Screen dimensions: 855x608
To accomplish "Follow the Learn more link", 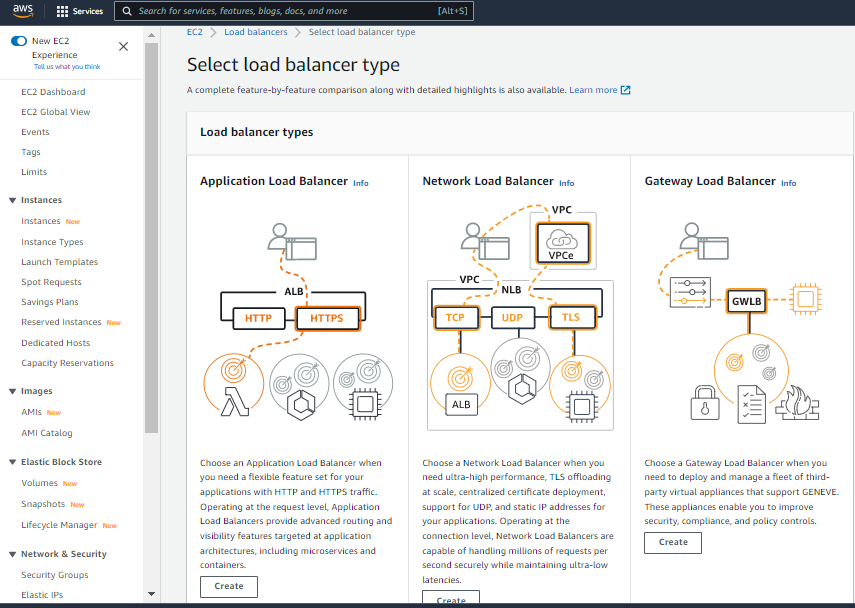I will point(593,90).
